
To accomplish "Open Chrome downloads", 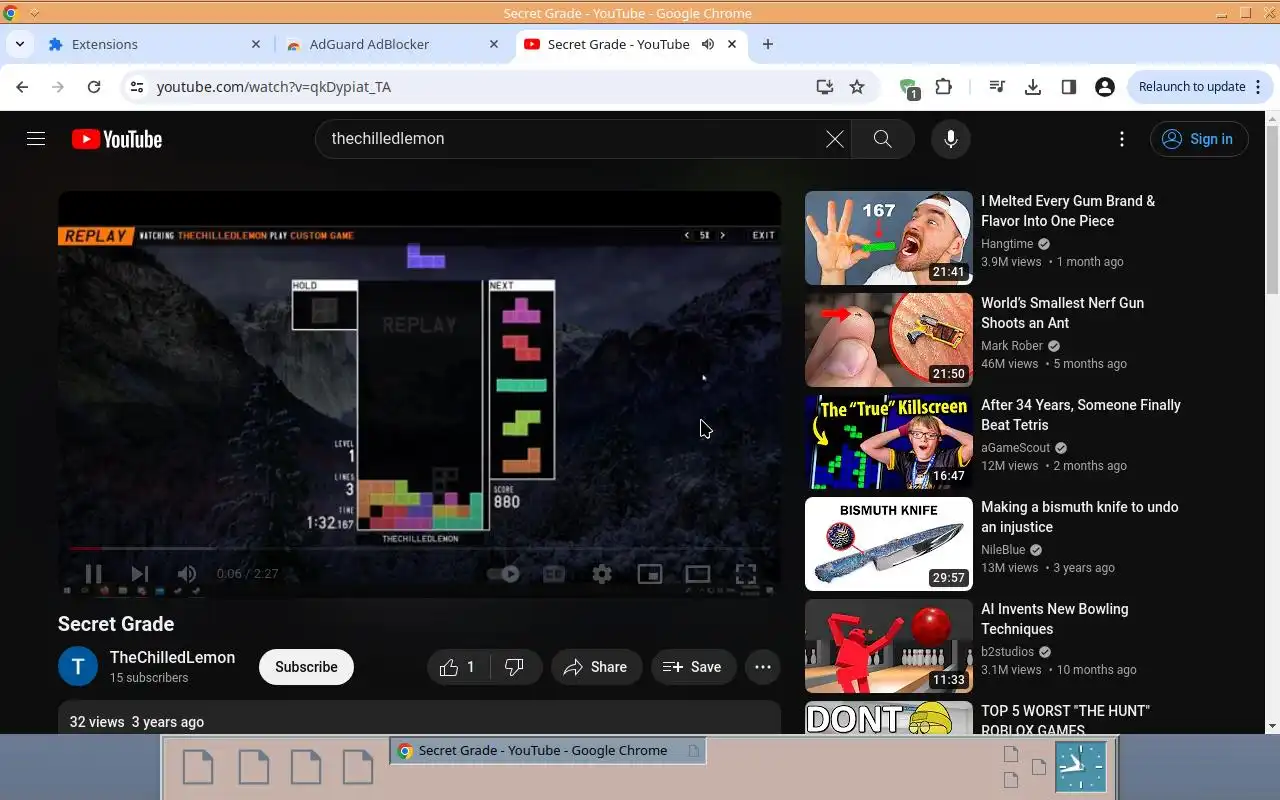I will click(1033, 87).
